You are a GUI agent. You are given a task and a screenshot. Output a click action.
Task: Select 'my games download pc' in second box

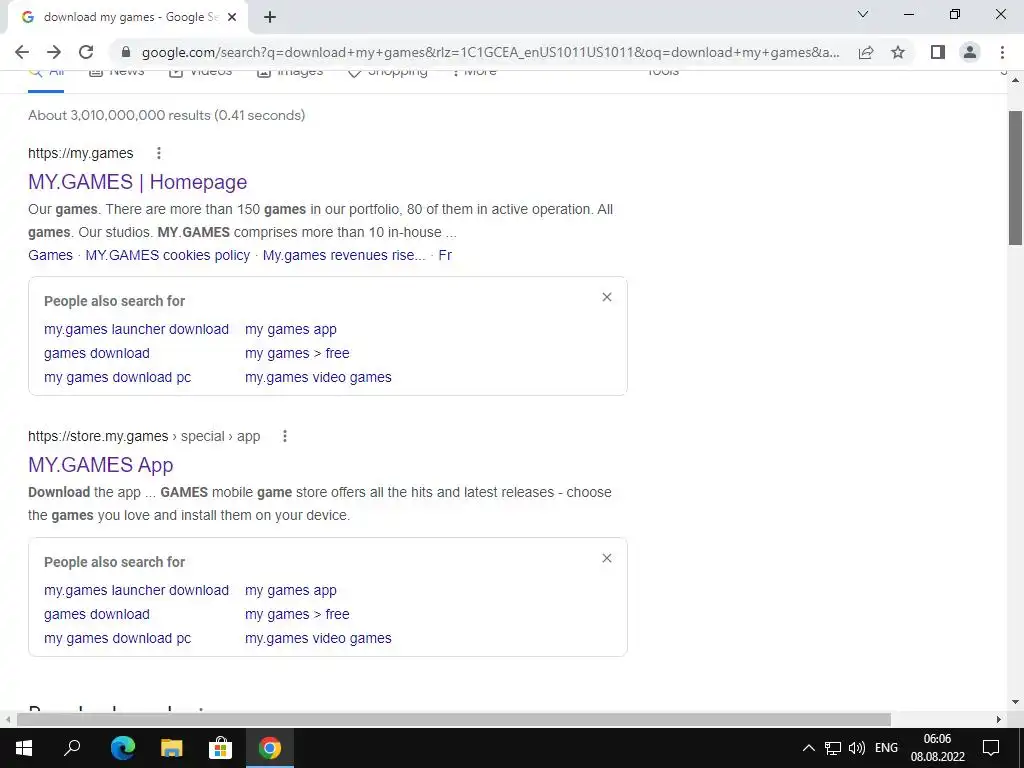(x=118, y=639)
